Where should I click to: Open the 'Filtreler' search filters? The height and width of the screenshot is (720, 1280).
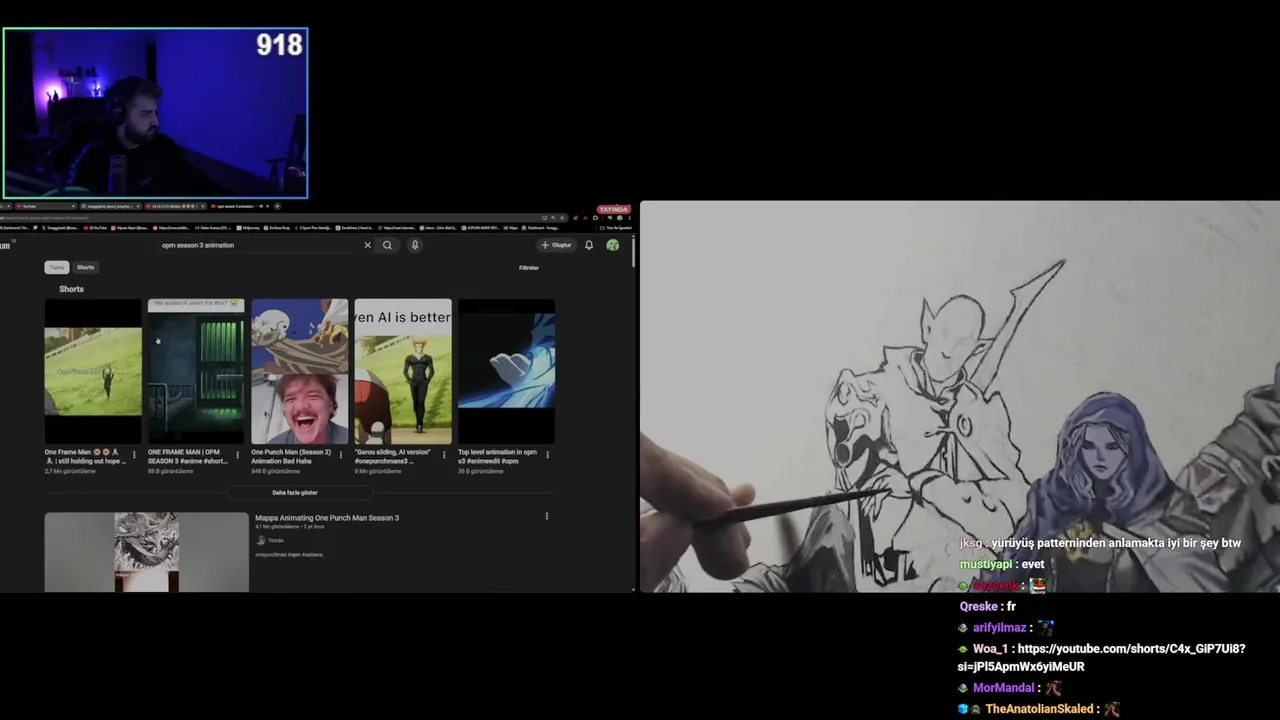pos(528,268)
